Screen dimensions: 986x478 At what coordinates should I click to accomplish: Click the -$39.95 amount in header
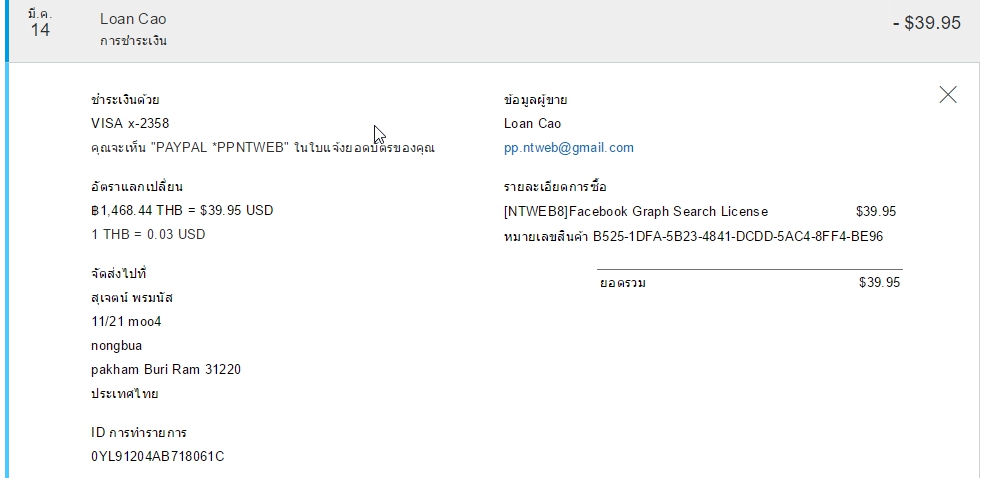[x=926, y=23]
